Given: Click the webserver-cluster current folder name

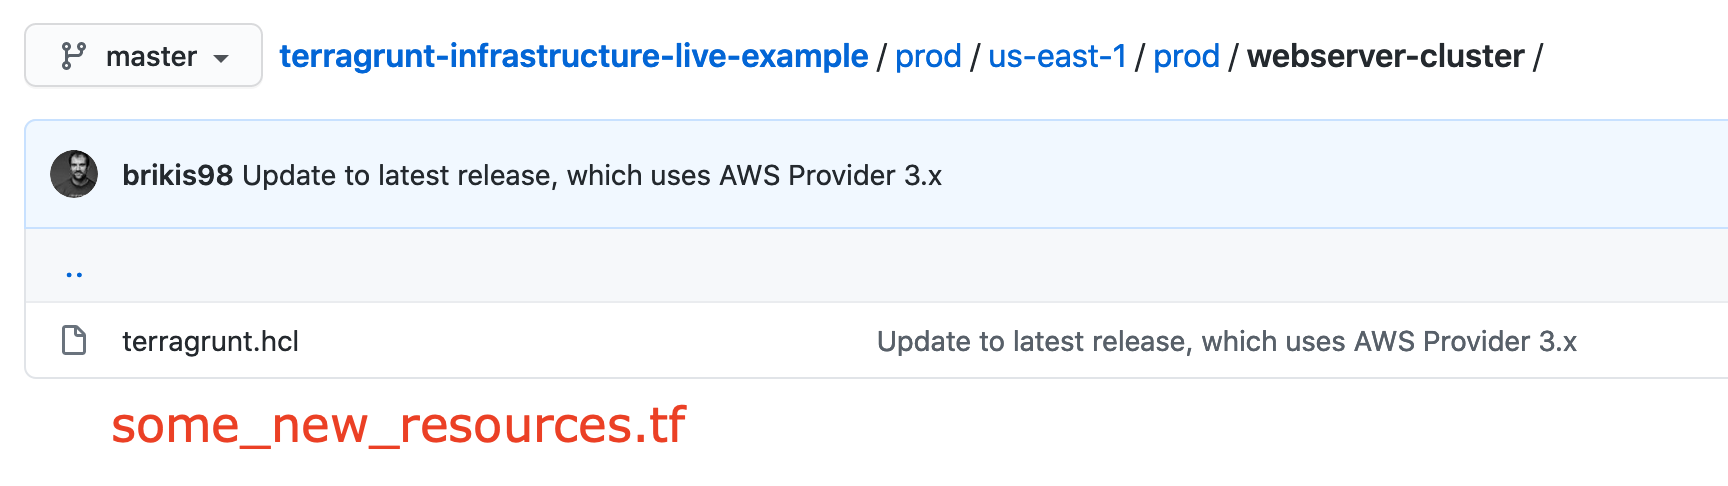Looking at the screenshot, I should click(1385, 56).
